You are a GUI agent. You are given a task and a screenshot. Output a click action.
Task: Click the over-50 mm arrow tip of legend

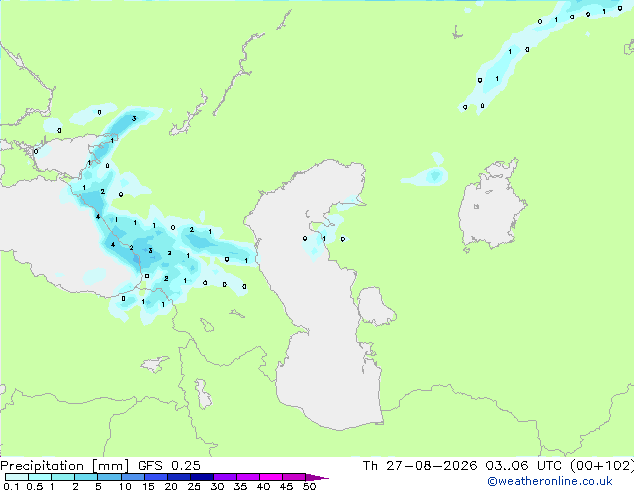[x=317, y=477]
